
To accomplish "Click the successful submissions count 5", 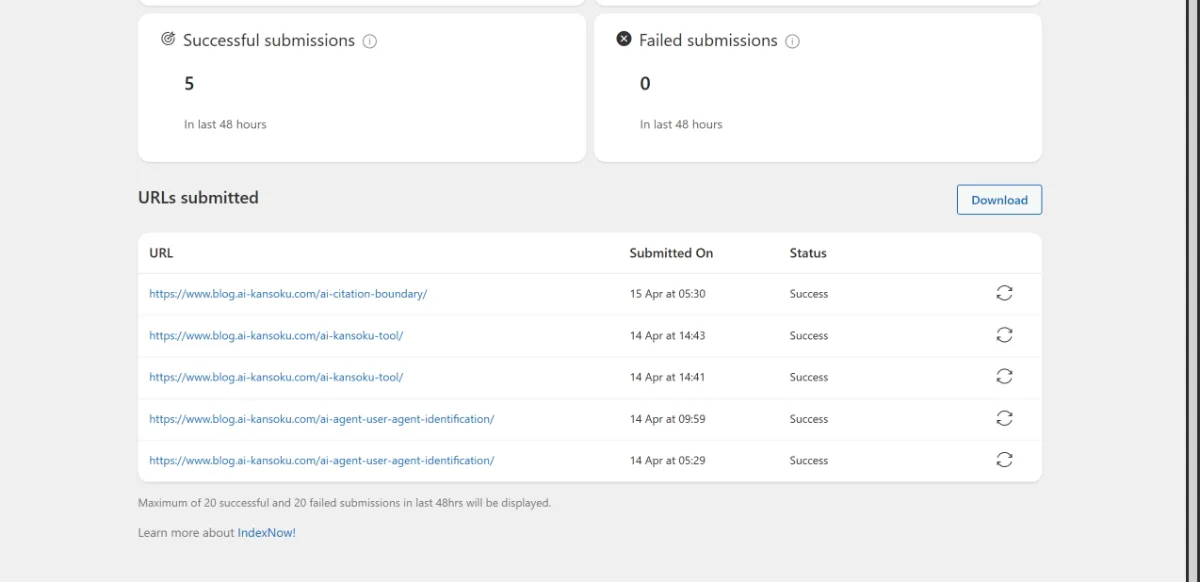I will click(x=189, y=84).
